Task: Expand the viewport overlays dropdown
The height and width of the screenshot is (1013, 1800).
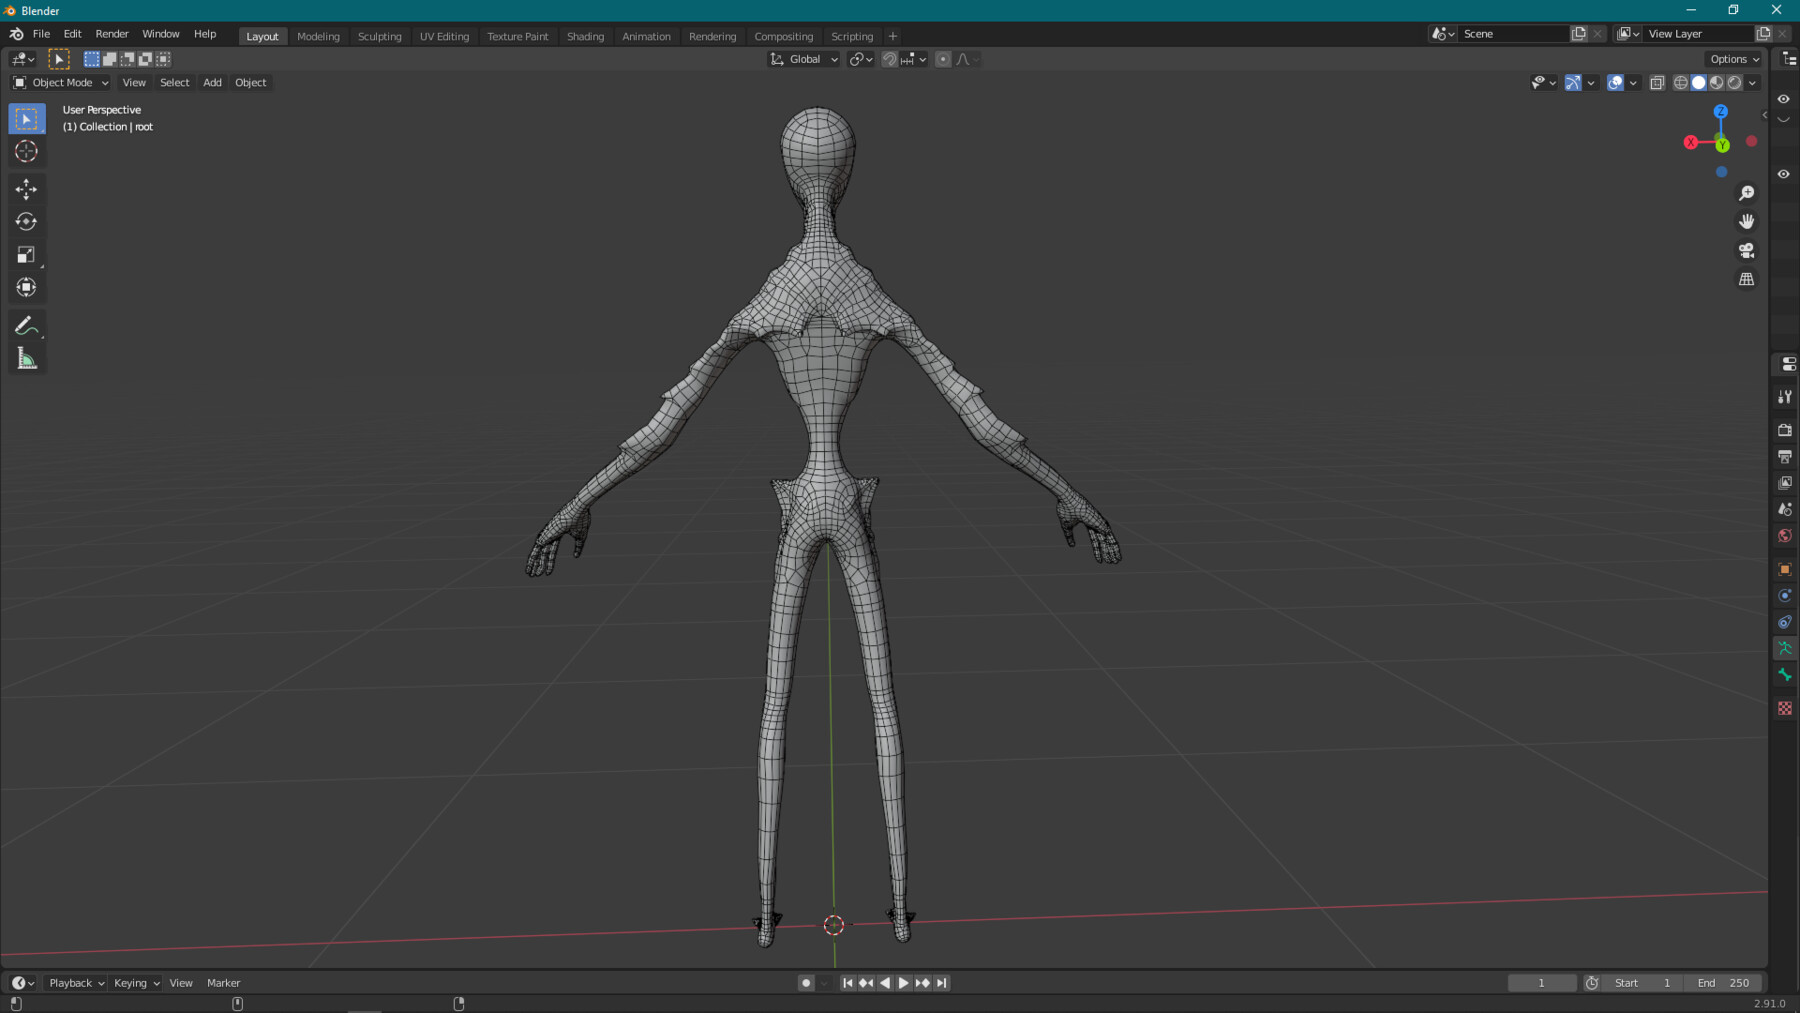Action: [x=1633, y=83]
